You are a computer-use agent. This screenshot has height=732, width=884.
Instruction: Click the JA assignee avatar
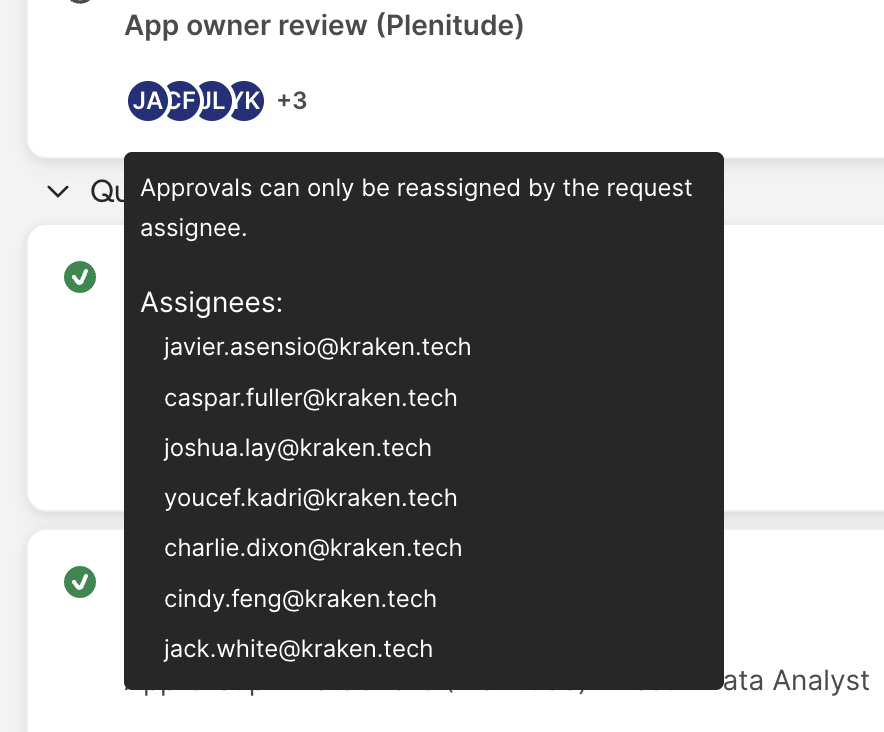click(x=146, y=101)
